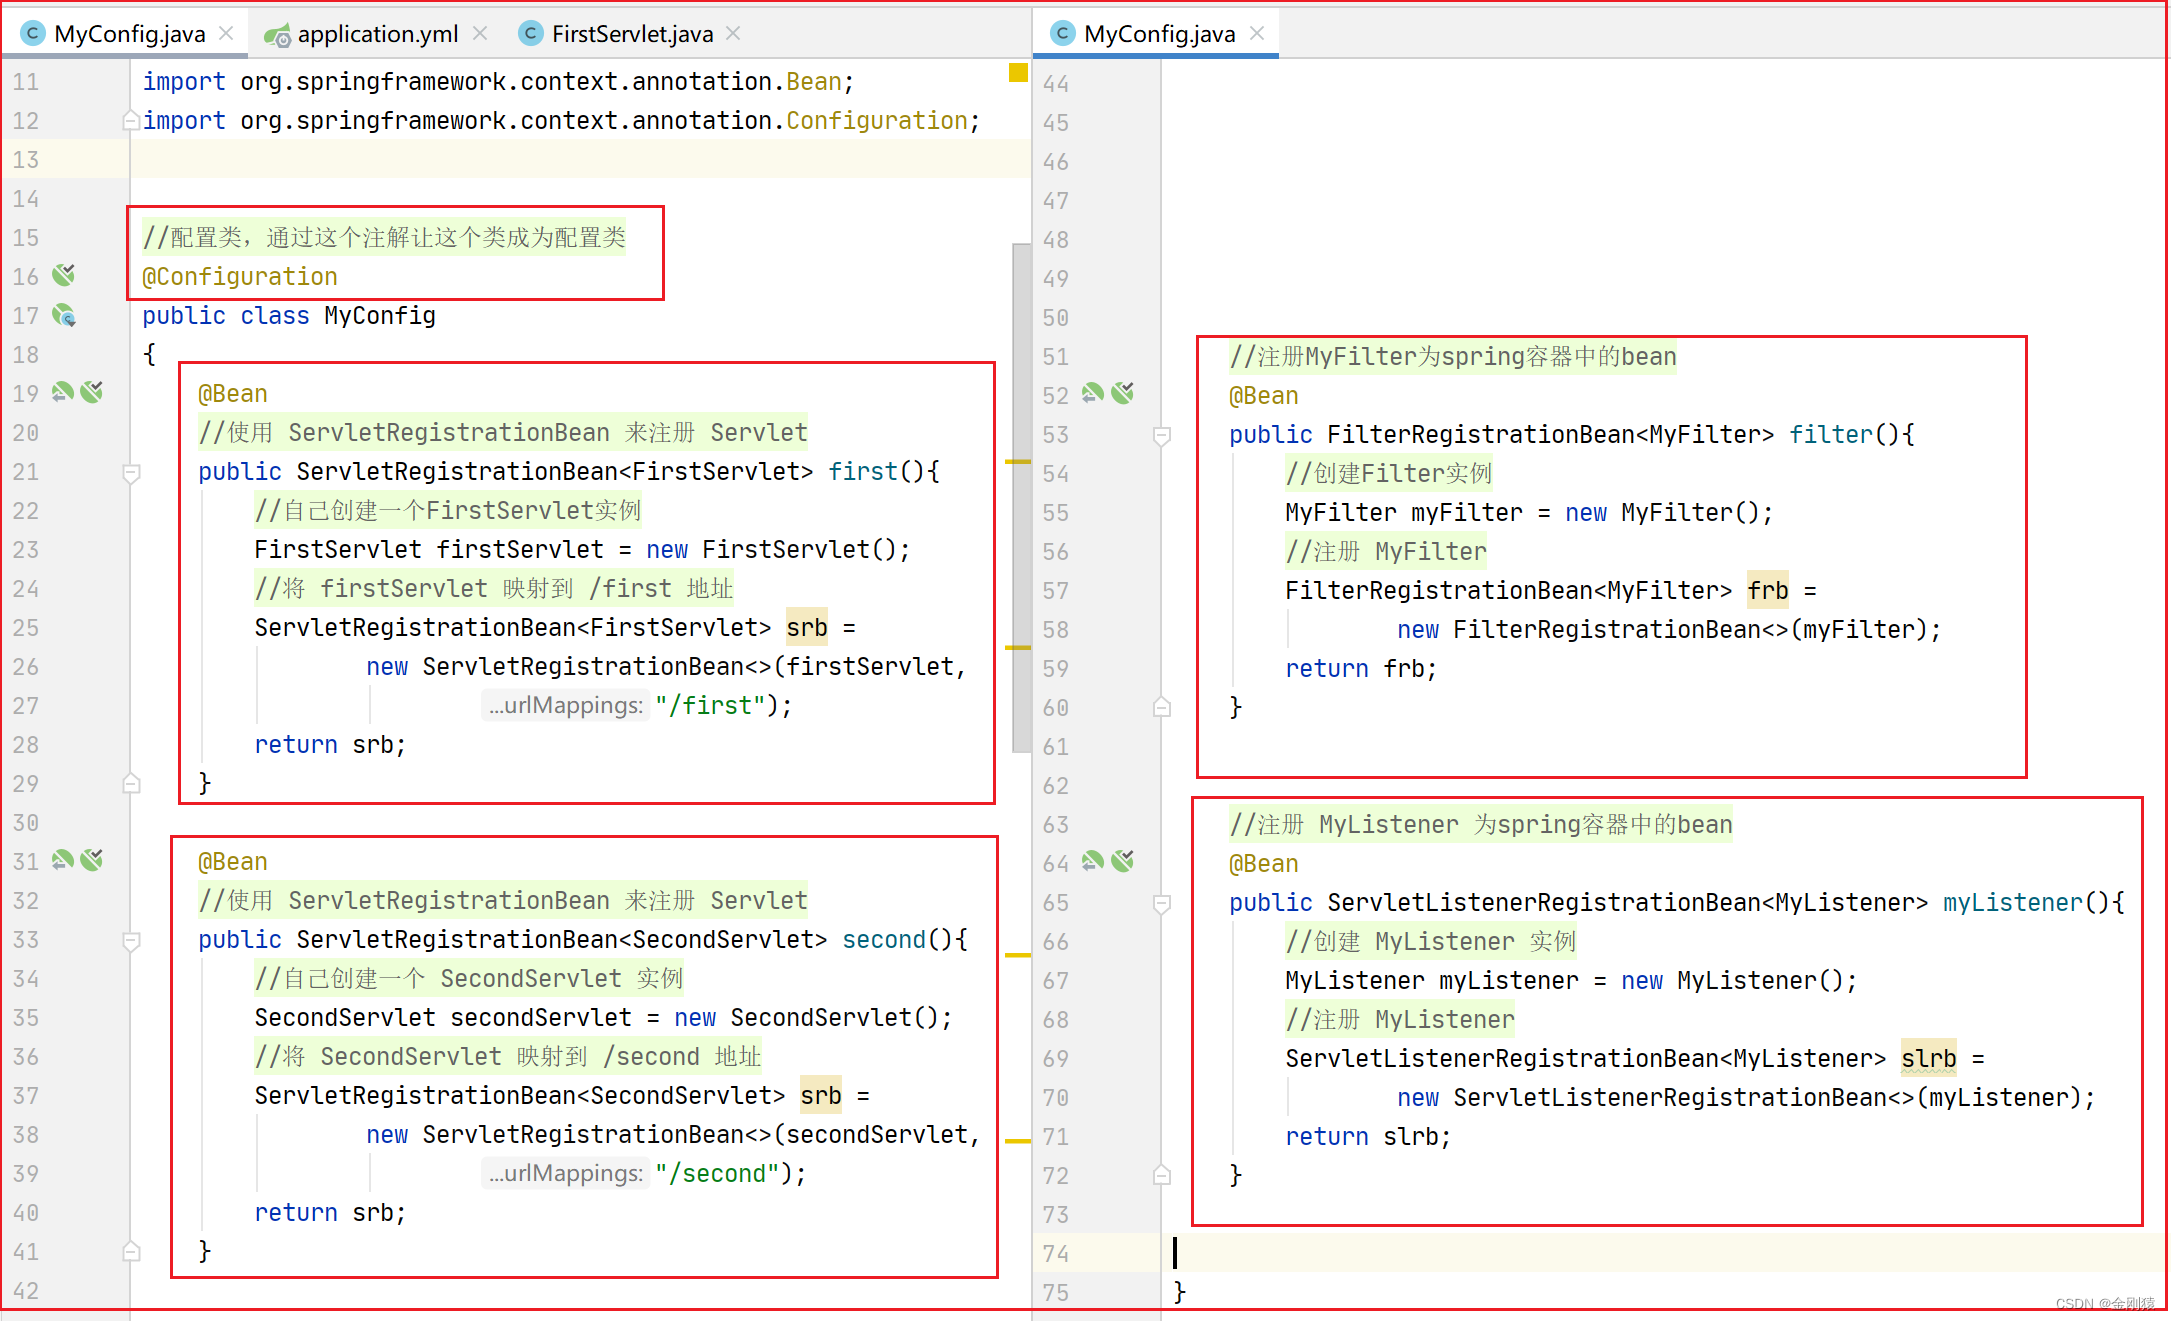This screenshot has width=2171, height=1321.
Task: Click string literal "/first"
Action: [710, 705]
